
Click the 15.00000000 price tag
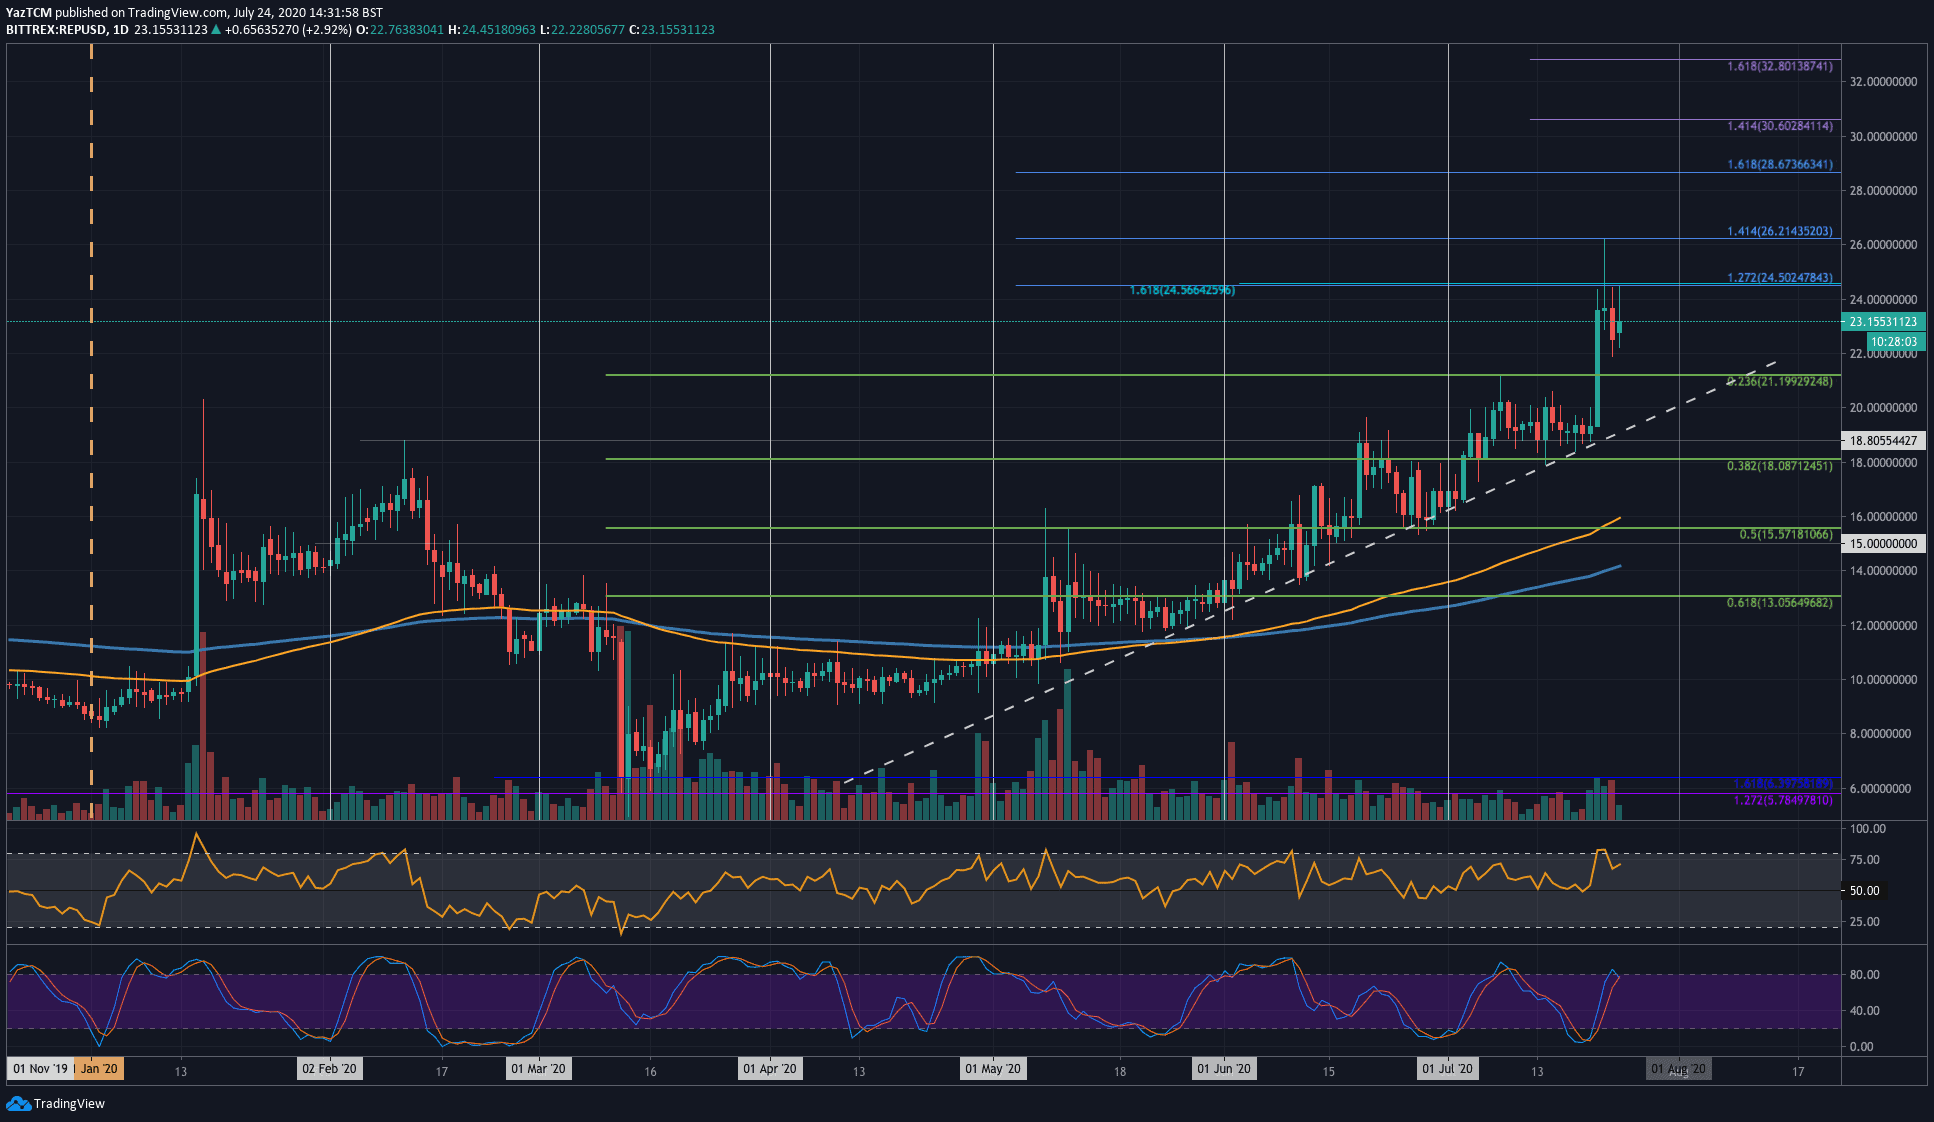point(1884,543)
